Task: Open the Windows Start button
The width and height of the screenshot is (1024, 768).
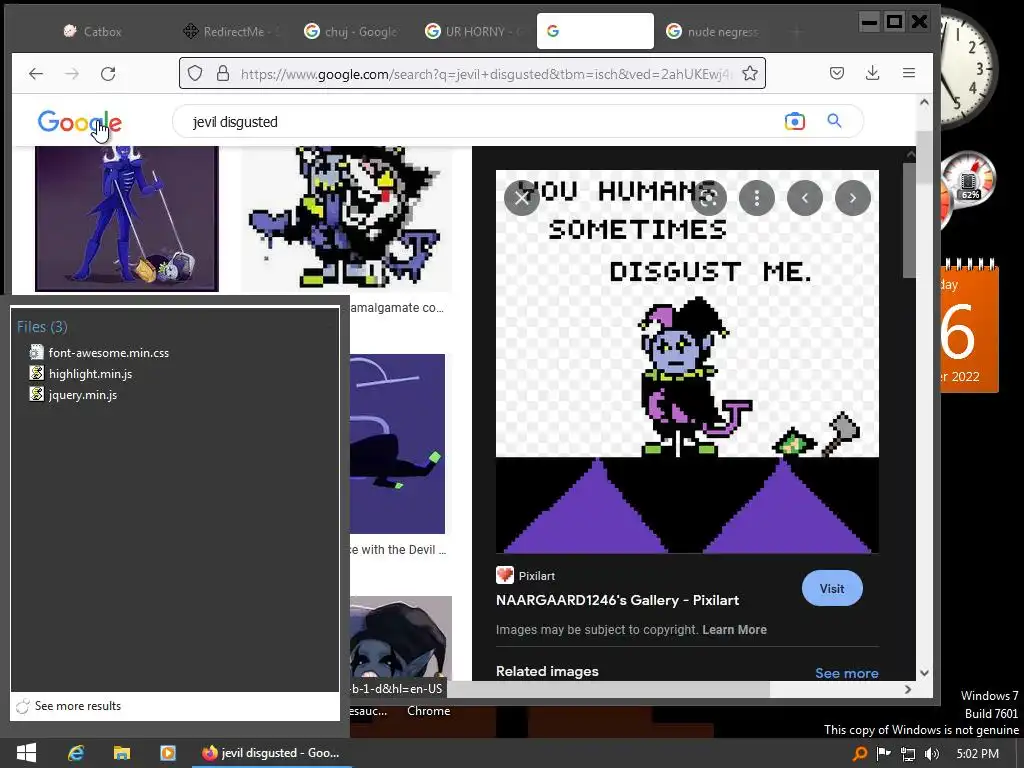Action: point(26,753)
